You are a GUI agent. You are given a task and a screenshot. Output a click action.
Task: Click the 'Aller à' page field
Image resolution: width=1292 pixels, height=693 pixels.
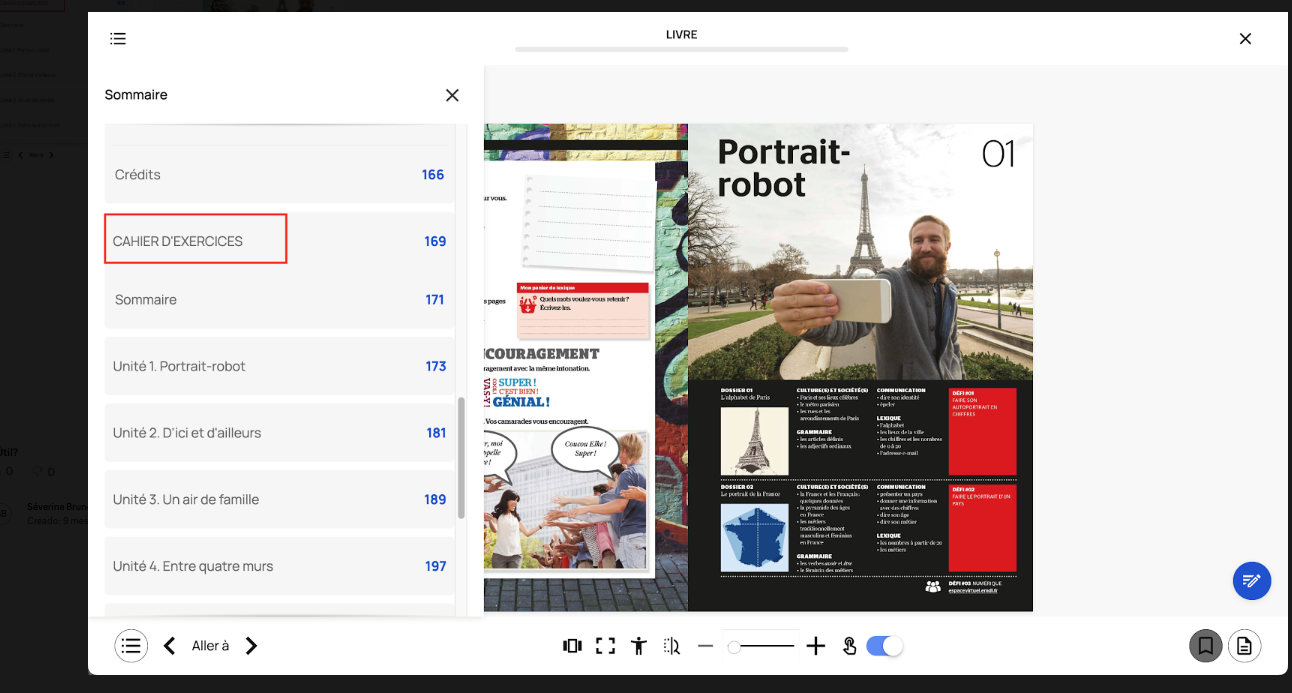coord(210,646)
